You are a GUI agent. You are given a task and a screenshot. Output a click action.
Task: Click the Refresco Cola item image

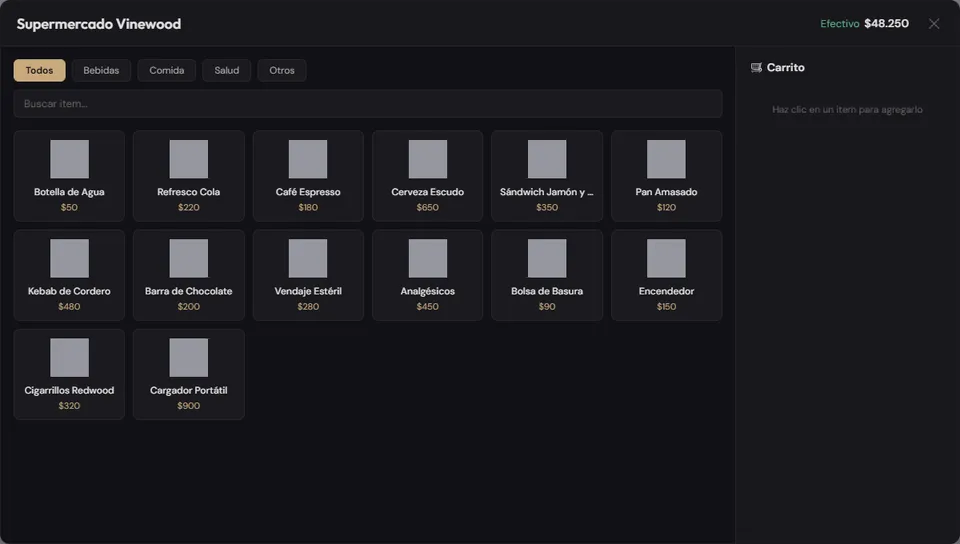click(189, 159)
